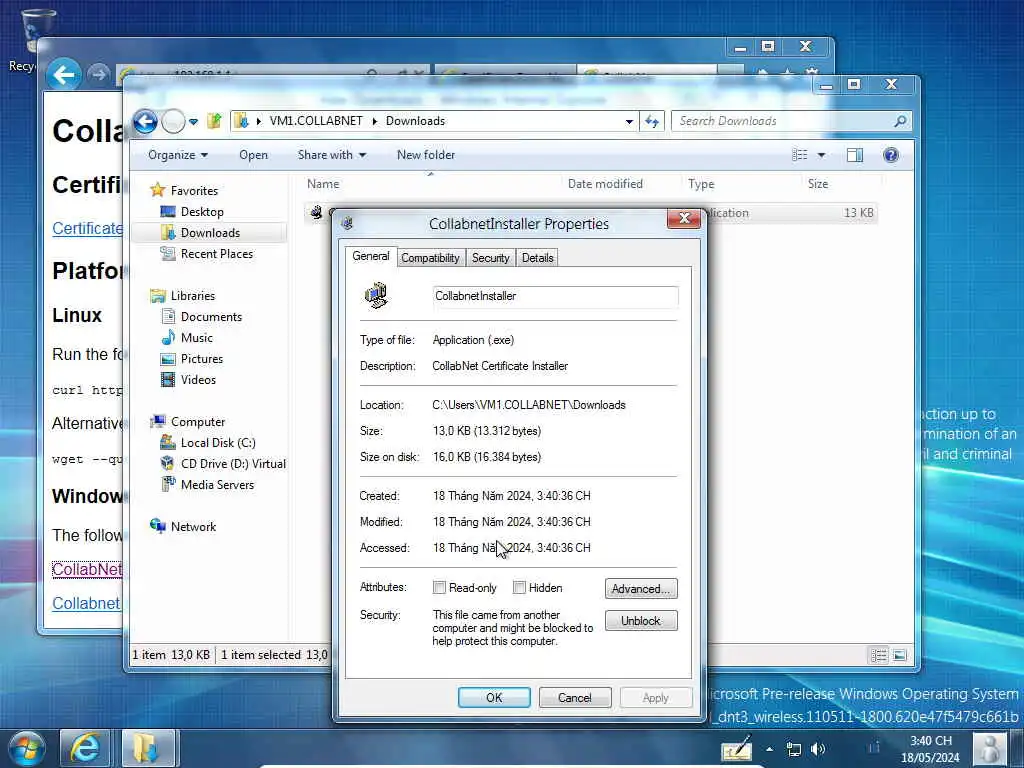The width and height of the screenshot is (1024, 768).
Task: Switch to the Compatibility tab
Action: pos(430,258)
